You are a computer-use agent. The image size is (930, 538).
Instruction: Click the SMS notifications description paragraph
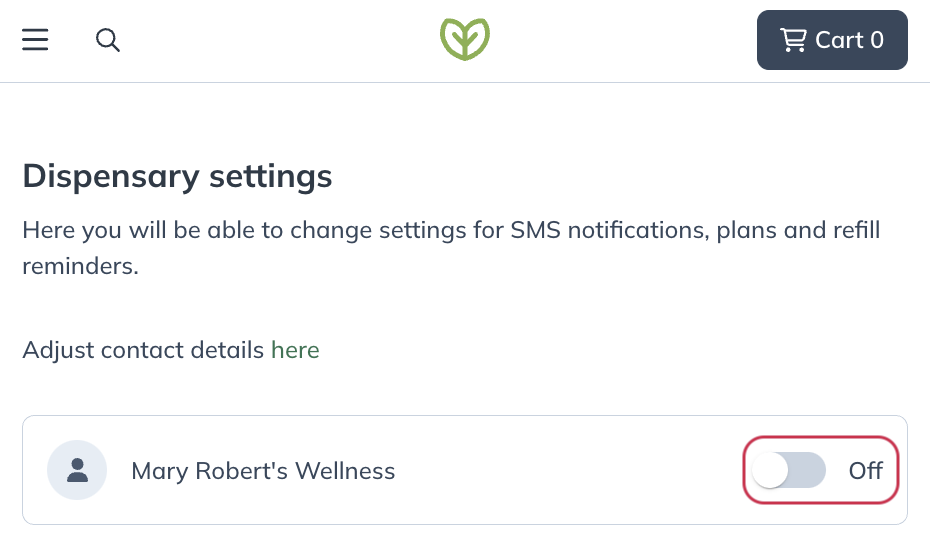coord(451,248)
